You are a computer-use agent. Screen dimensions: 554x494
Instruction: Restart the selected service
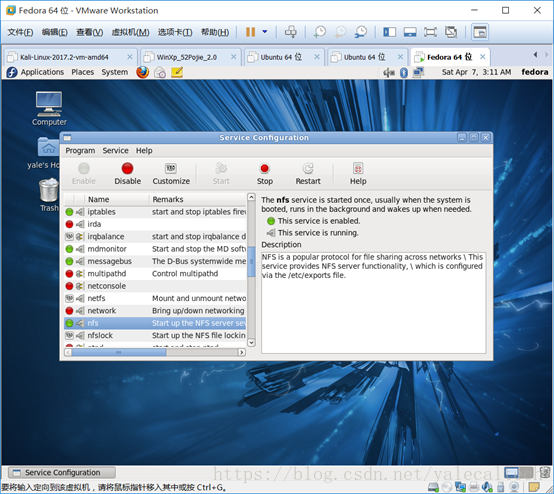coord(308,174)
